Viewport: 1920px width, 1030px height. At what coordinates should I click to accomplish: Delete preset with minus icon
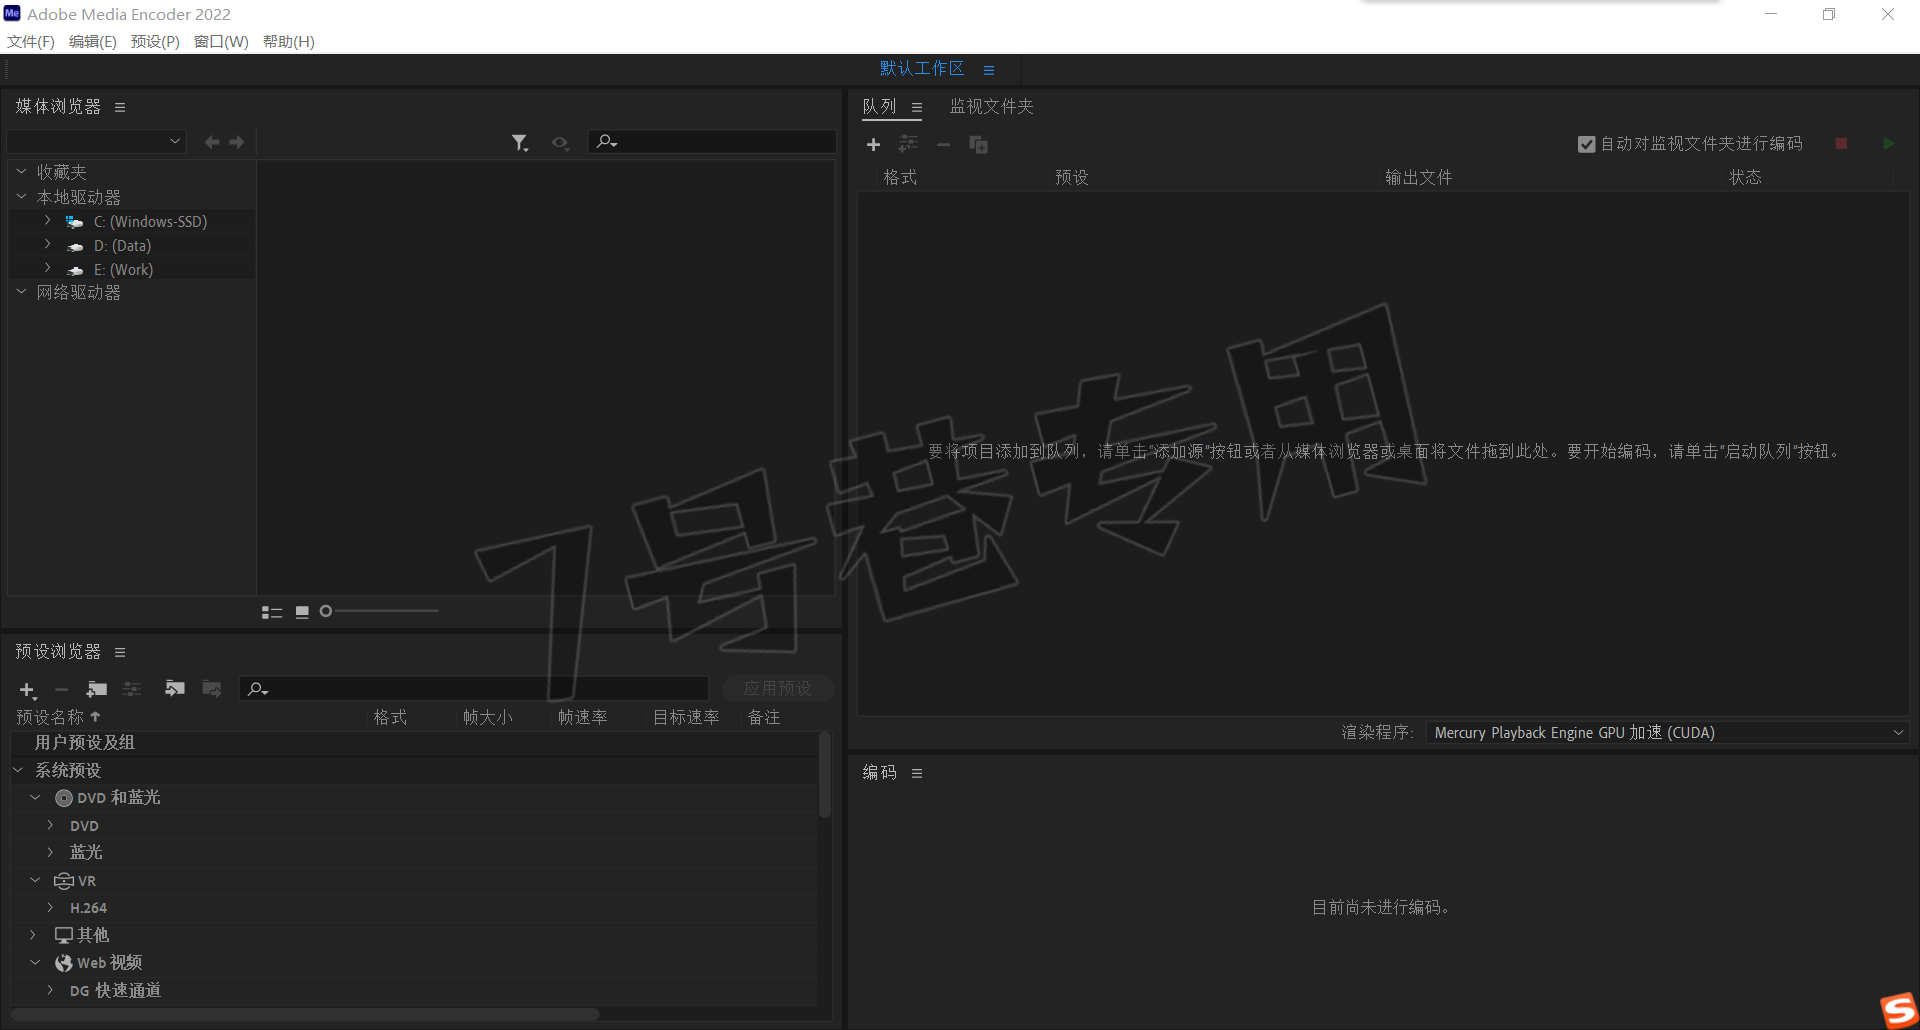point(61,689)
